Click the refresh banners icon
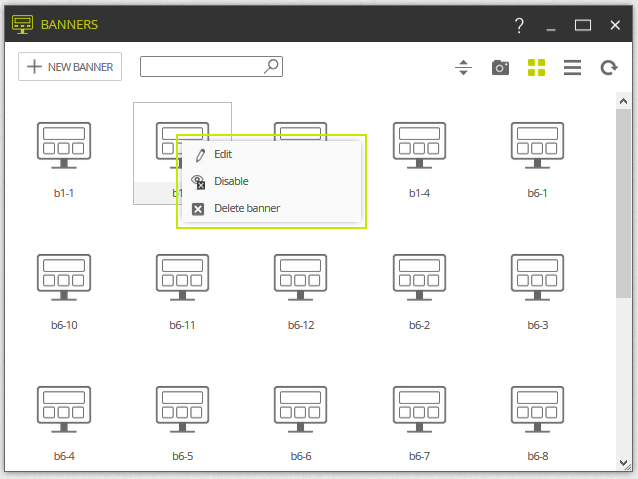Screen dimensions: 638x479 609,68
